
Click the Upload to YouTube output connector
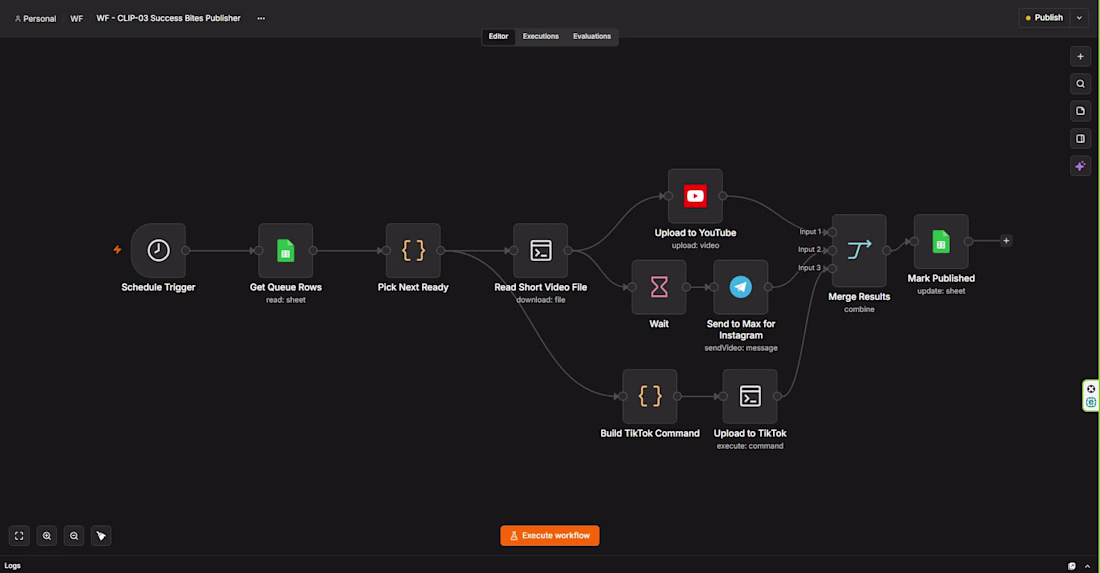click(x=723, y=196)
